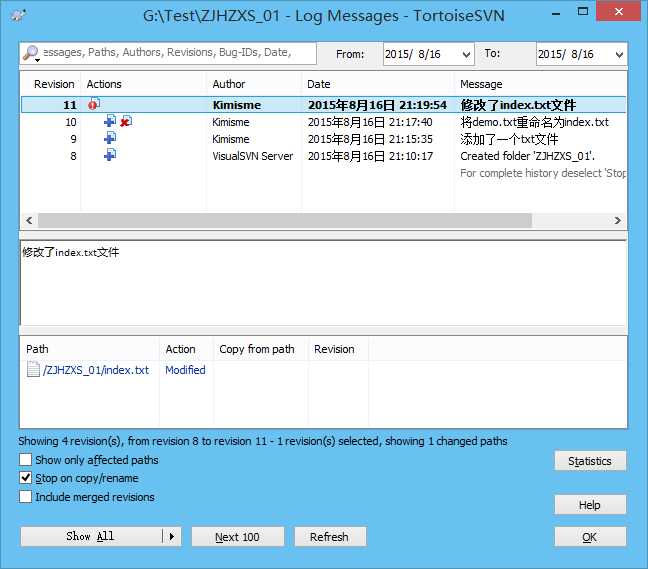This screenshot has width=648, height=569.
Task: Click the modified action icon in revision 11
Action: (x=94, y=104)
